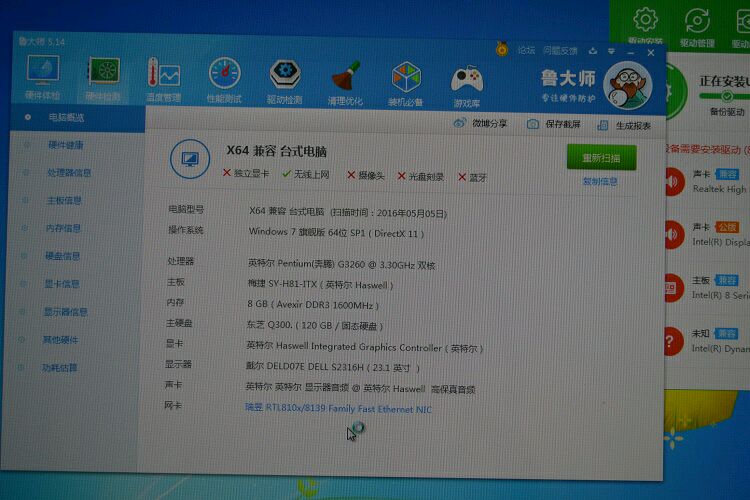Select 显示器信息 in the sidebar
Screen dimensions: 750x500
(66, 312)
